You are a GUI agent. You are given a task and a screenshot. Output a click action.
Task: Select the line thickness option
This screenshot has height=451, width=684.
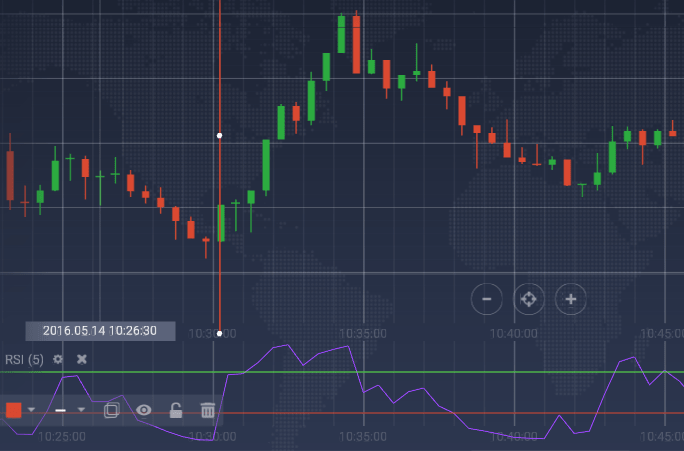[x=61, y=410]
